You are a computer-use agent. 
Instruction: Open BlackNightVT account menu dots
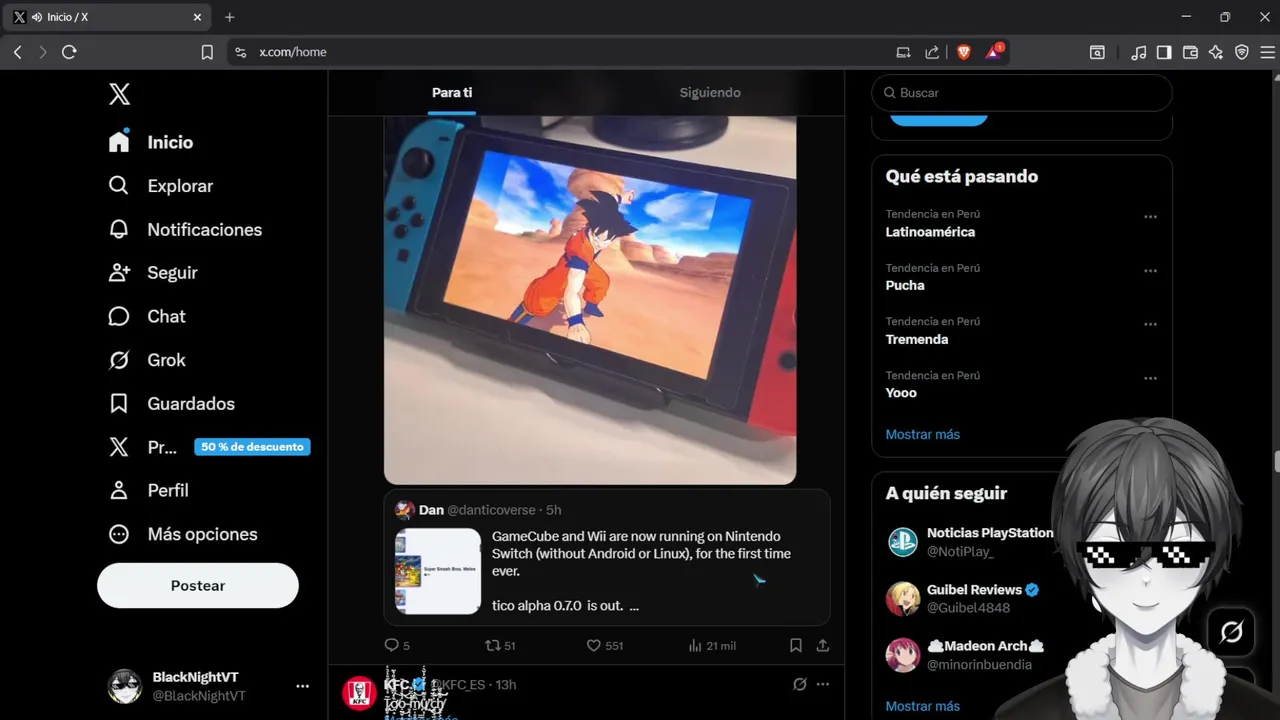(x=302, y=686)
